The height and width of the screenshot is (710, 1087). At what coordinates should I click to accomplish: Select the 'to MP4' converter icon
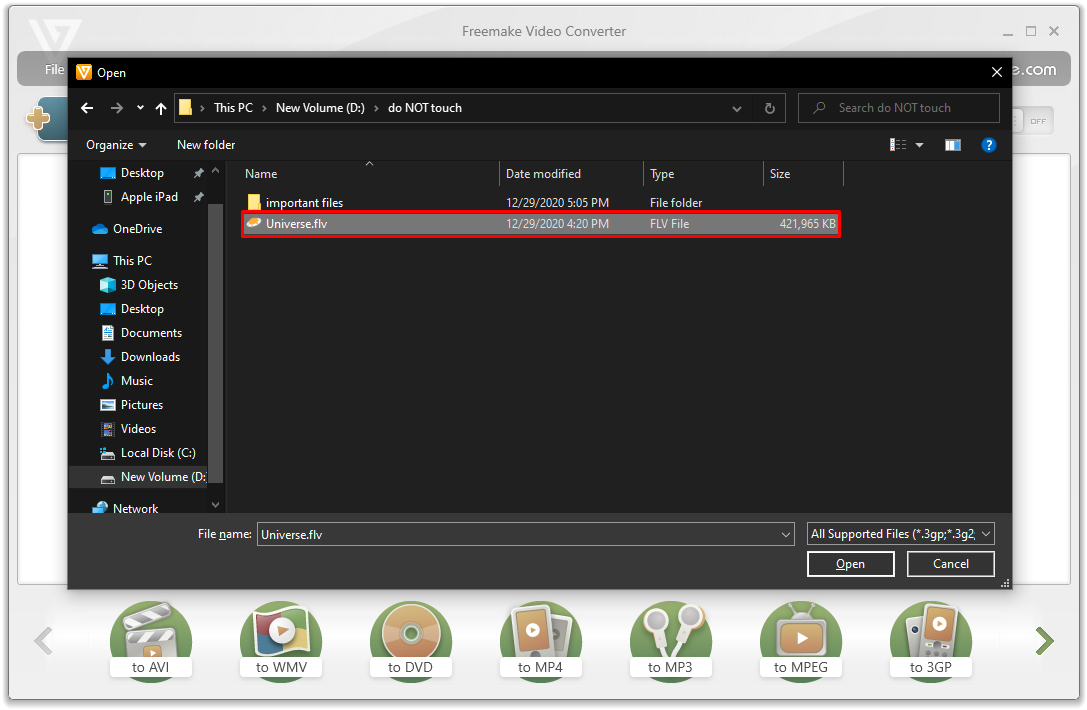(541, 639)
